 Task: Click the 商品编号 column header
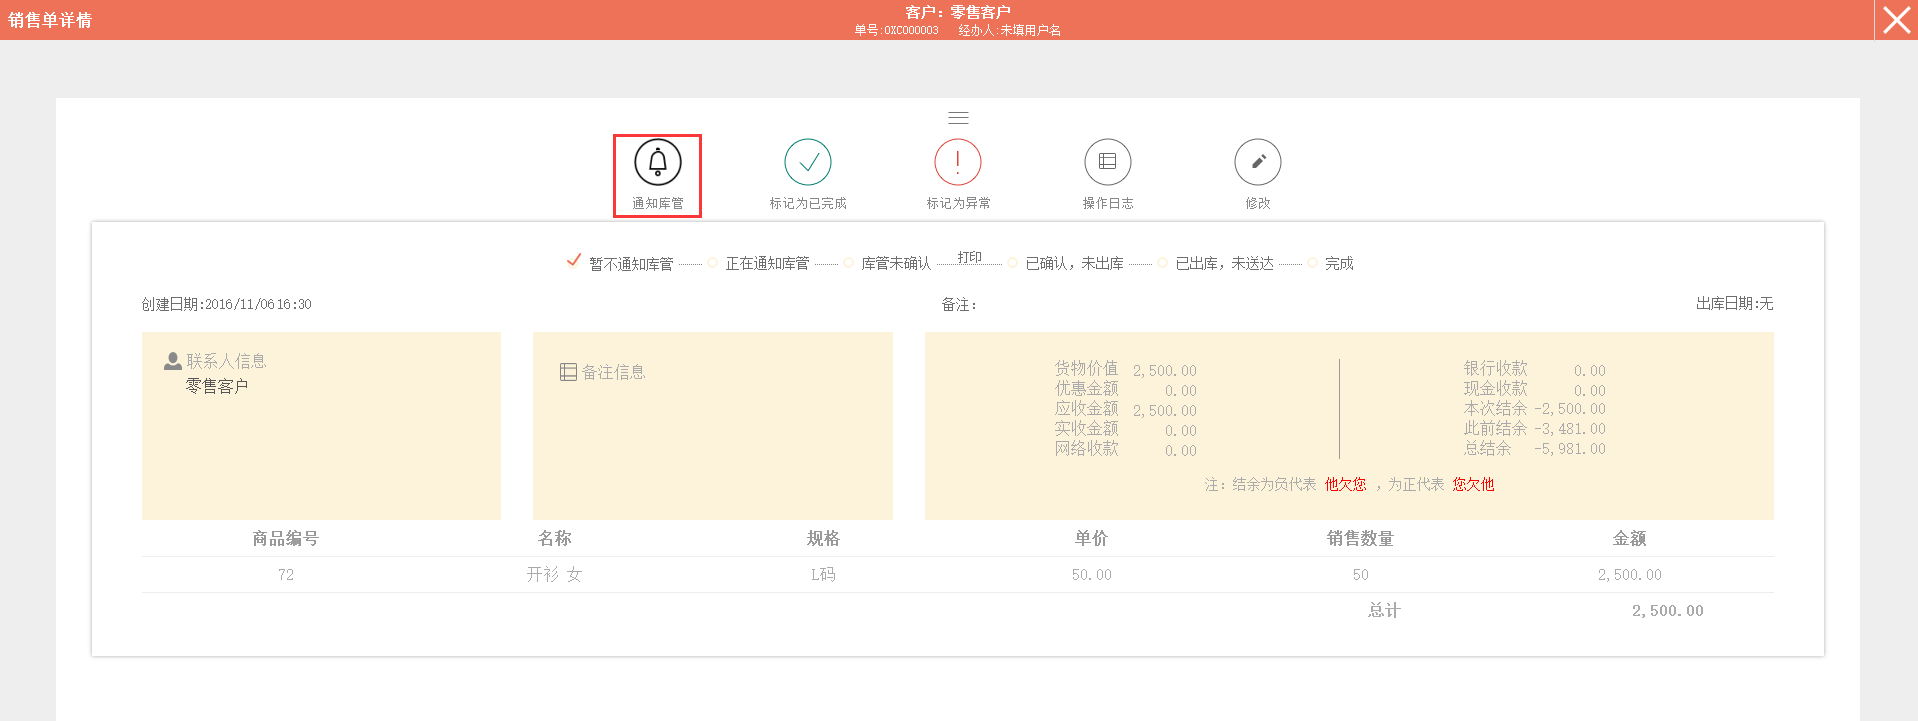[285, 539]
